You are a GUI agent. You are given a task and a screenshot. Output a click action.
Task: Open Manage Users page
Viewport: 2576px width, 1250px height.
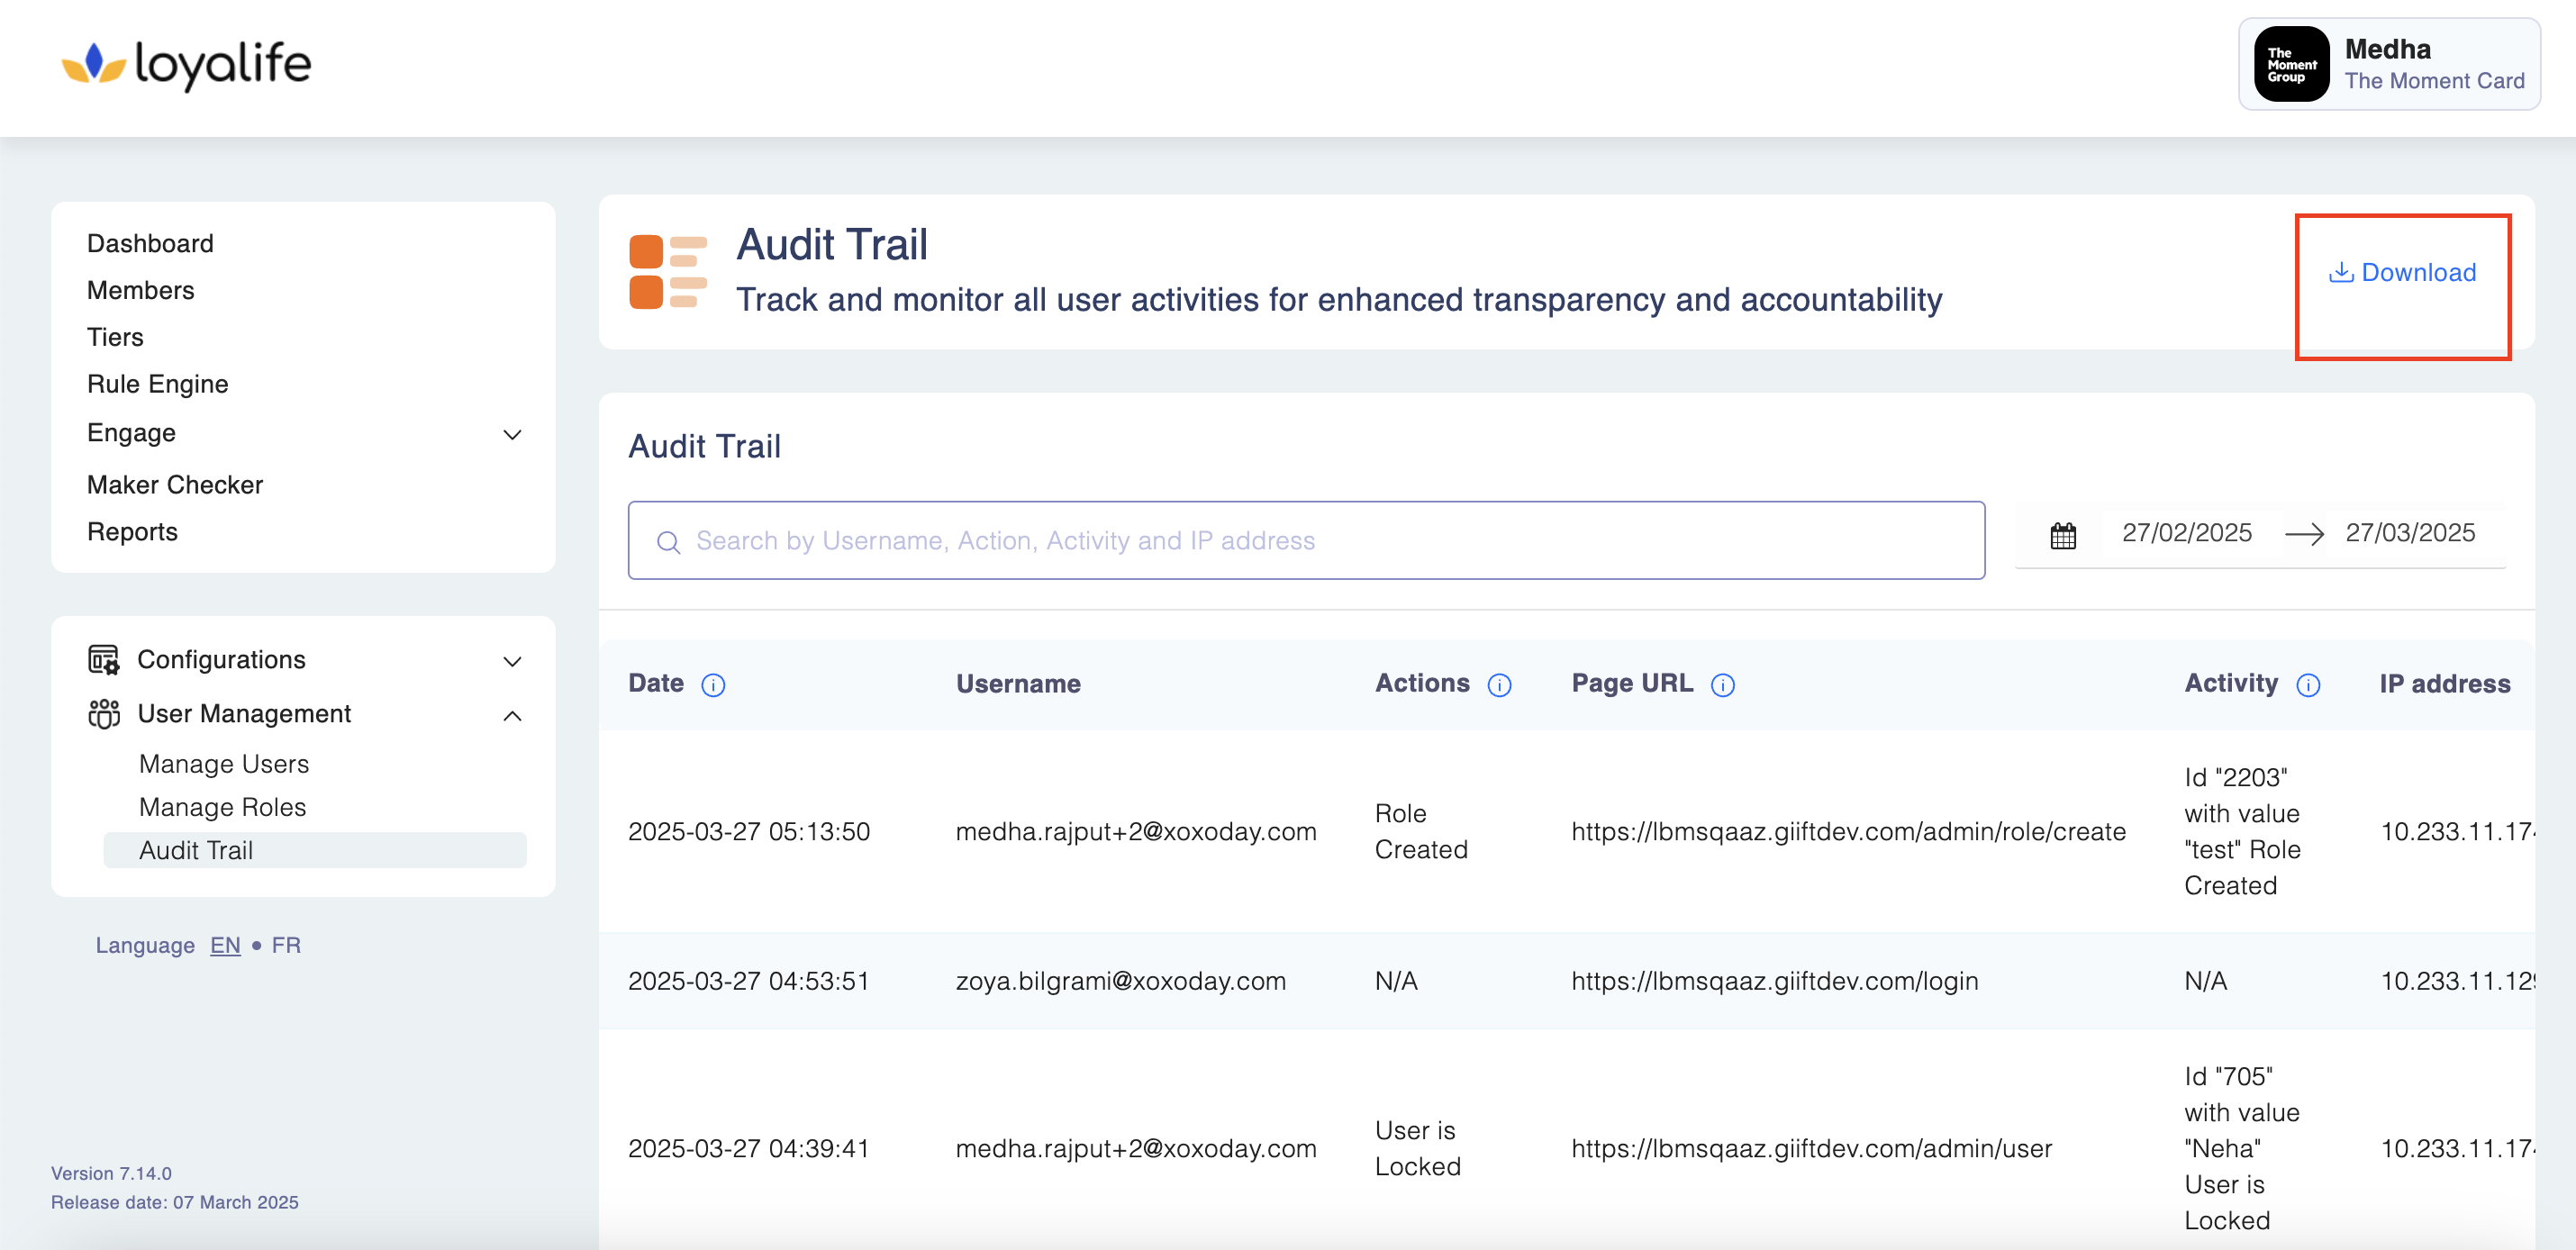coord(224,764)
